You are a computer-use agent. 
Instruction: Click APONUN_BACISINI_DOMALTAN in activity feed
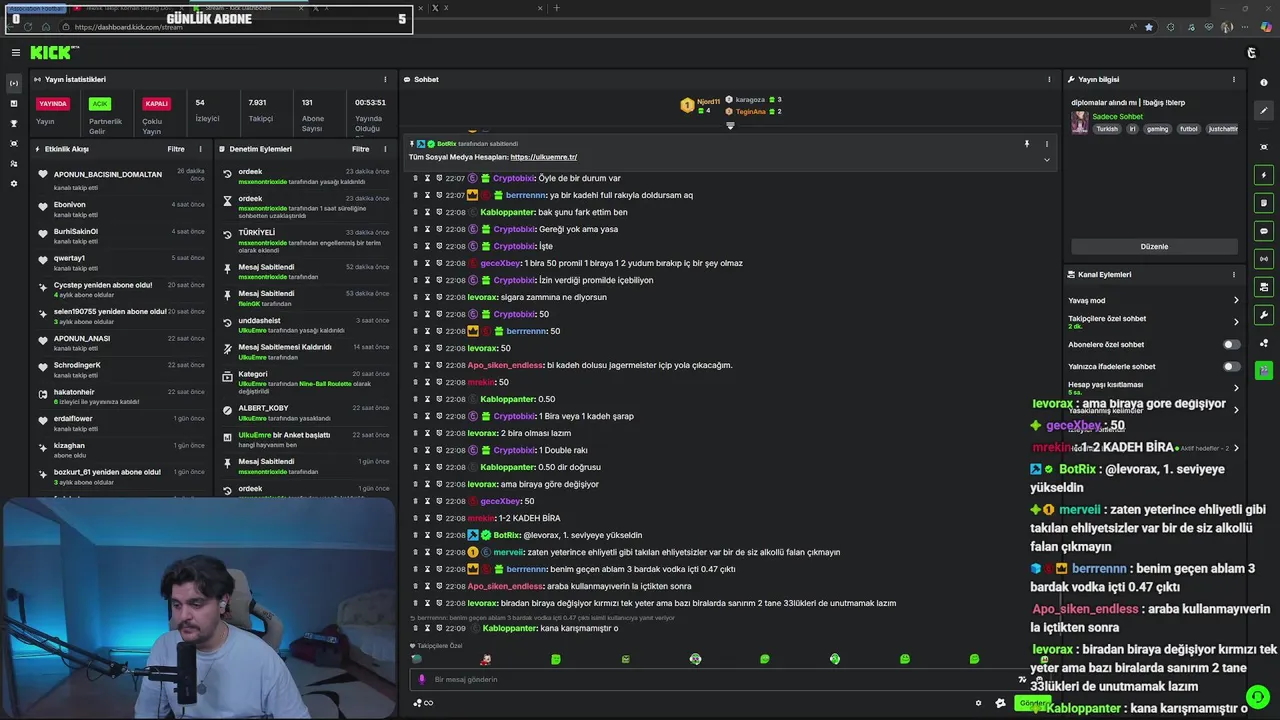point(108,174)
